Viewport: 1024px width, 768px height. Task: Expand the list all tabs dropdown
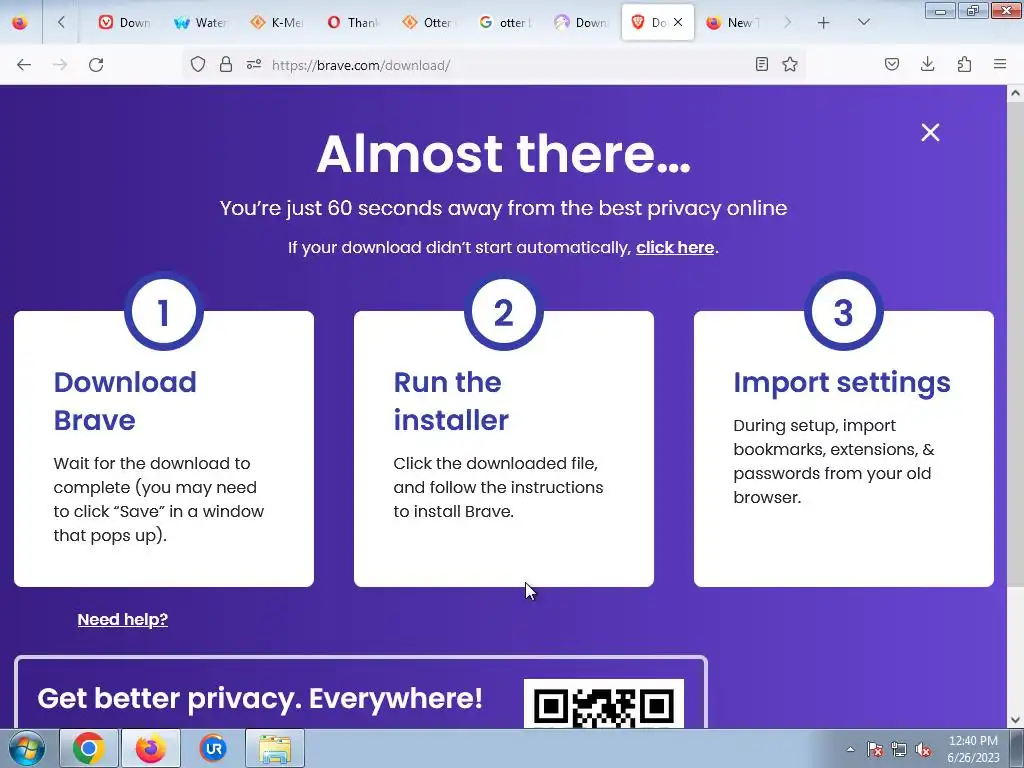863,22
